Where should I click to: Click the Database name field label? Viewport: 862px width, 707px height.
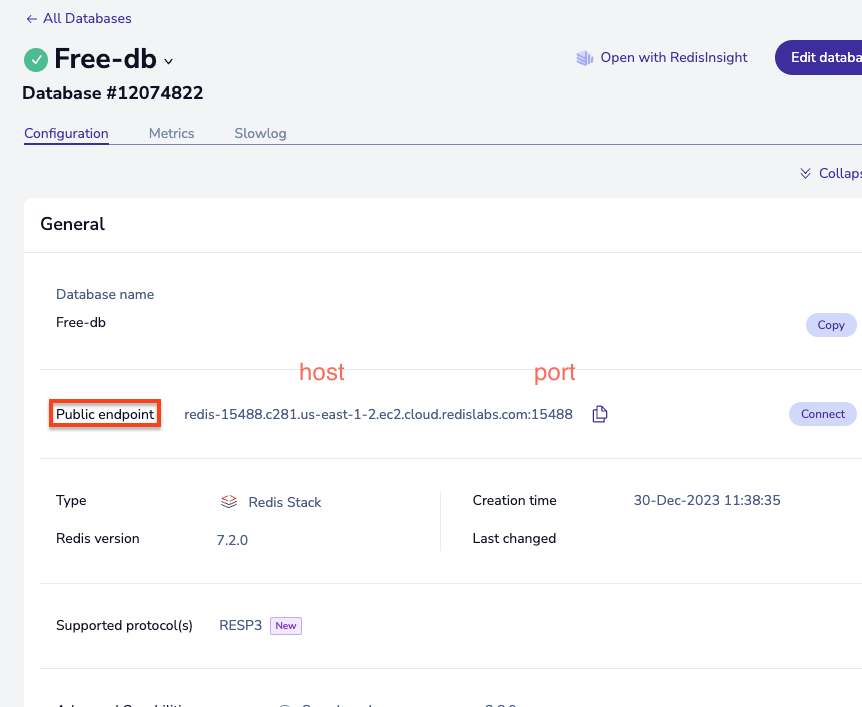click(x=105, y=294)
